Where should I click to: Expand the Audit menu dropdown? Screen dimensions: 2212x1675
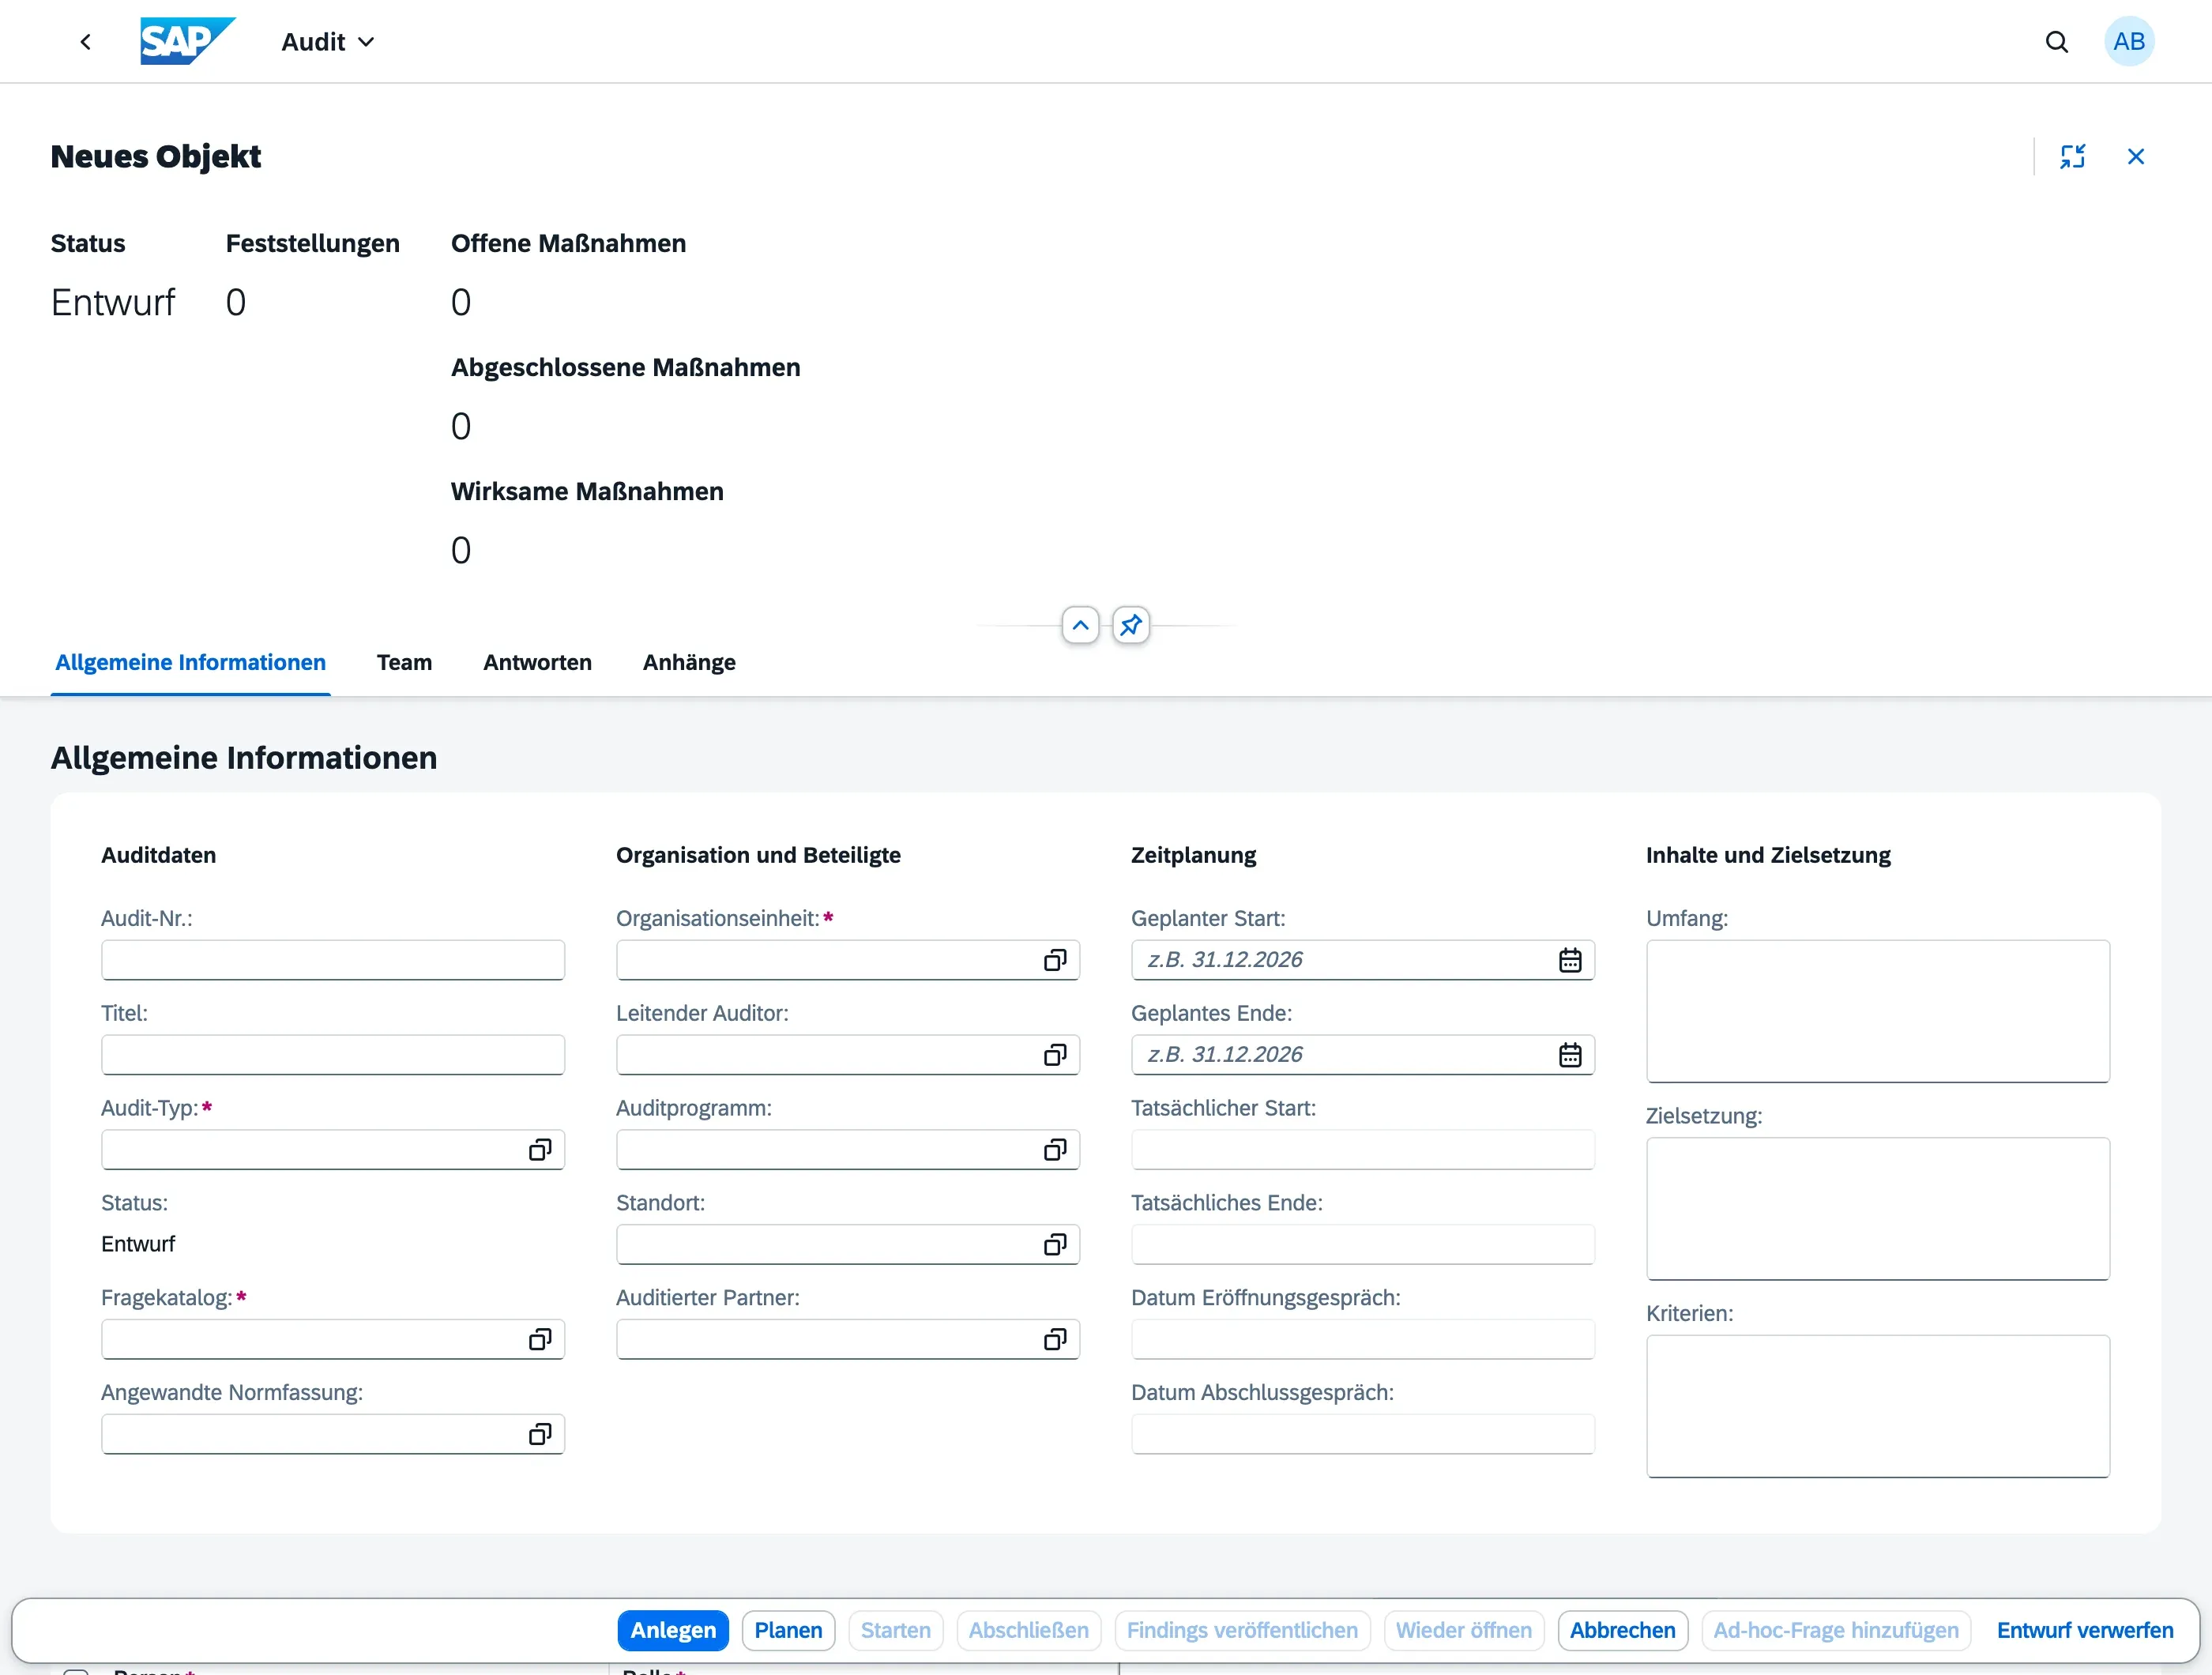pyautogui.click(x=328, y=42)
